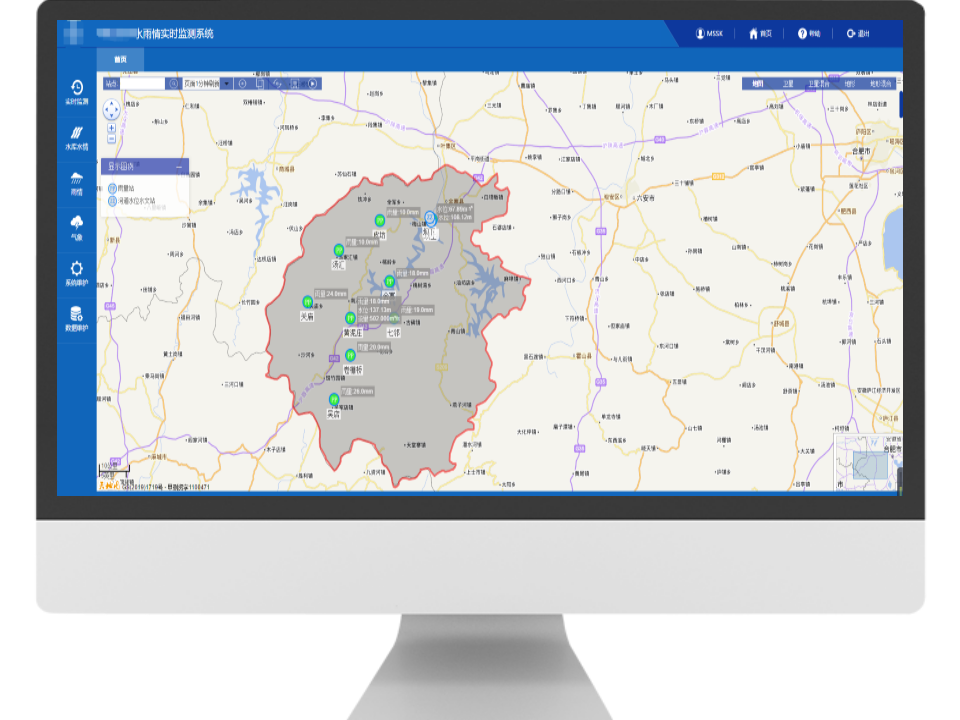This screenshot has width=960, height=720.
Task: Open 数据维护 data maintenance database icon
Action: (x=77, y=319)
